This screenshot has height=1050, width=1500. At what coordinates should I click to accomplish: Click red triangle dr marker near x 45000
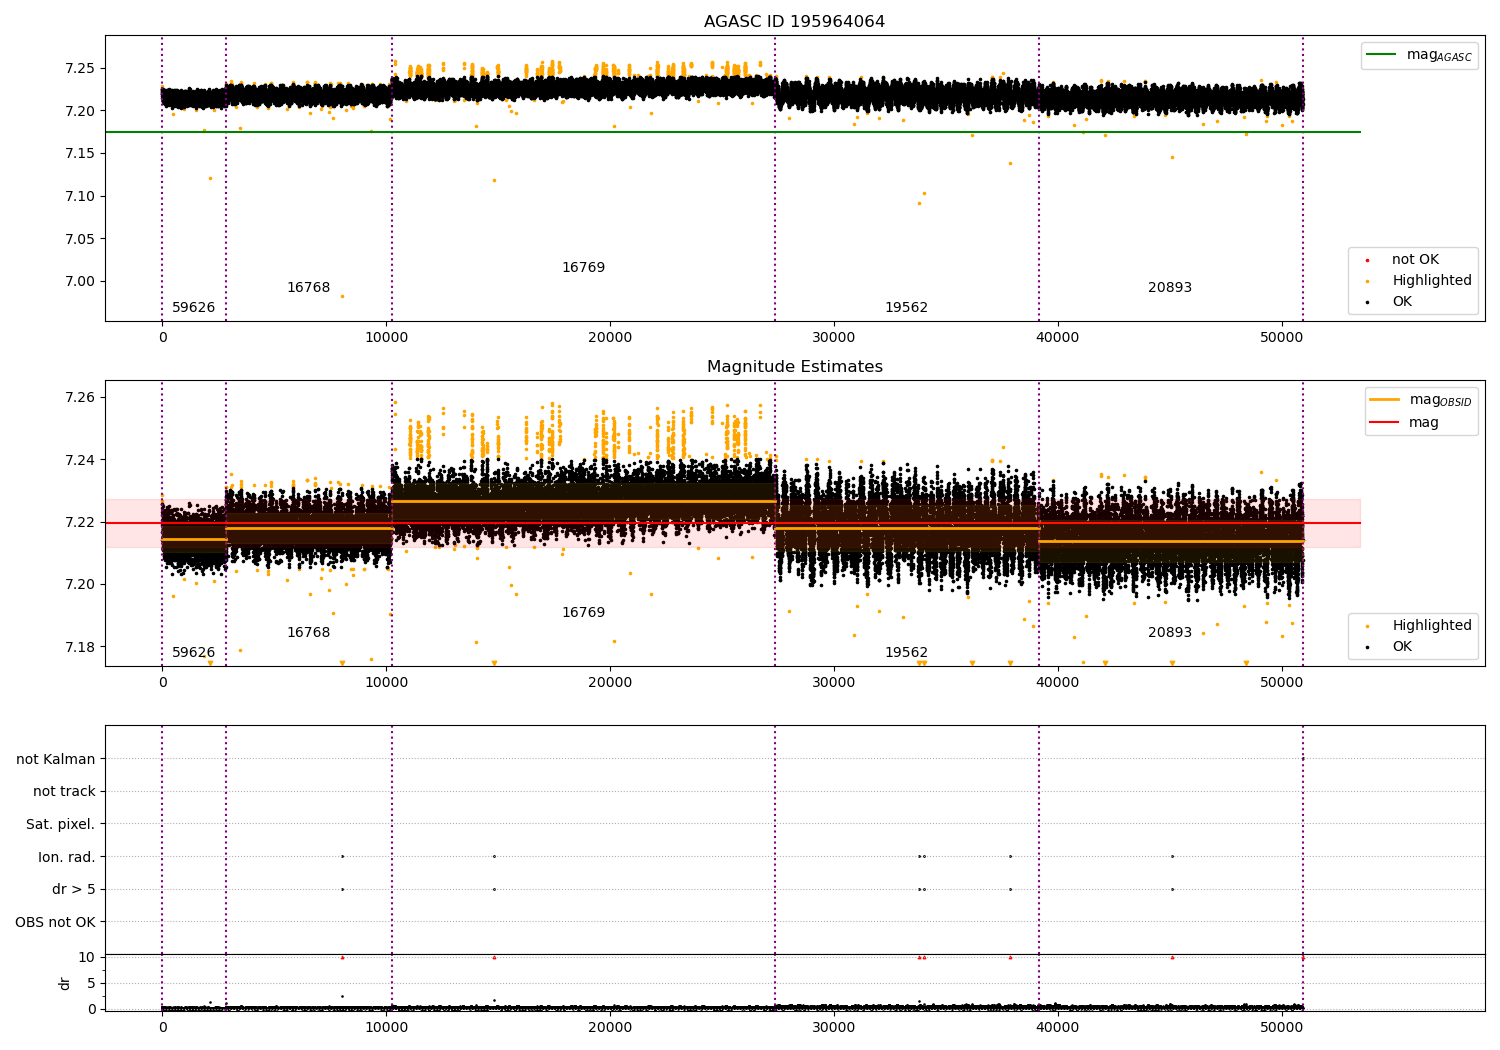1172,958
